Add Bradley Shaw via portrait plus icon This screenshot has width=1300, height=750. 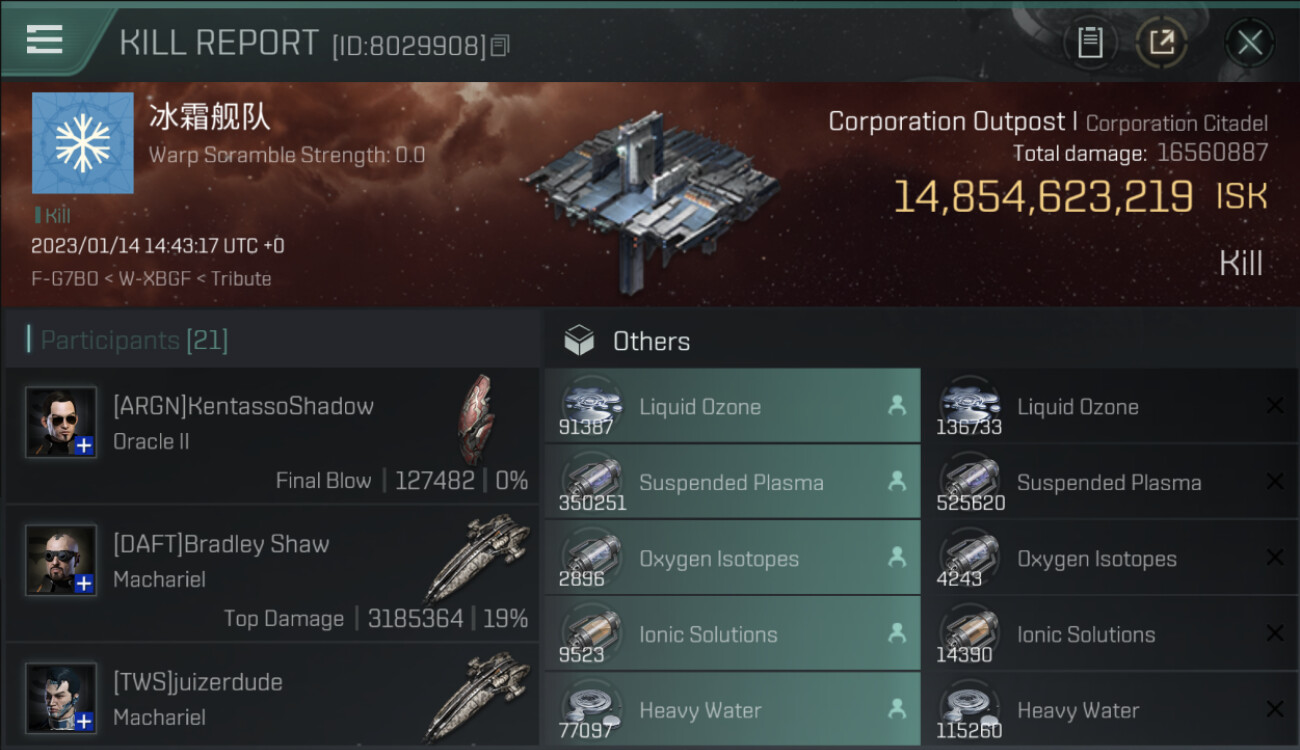(84, 584)
